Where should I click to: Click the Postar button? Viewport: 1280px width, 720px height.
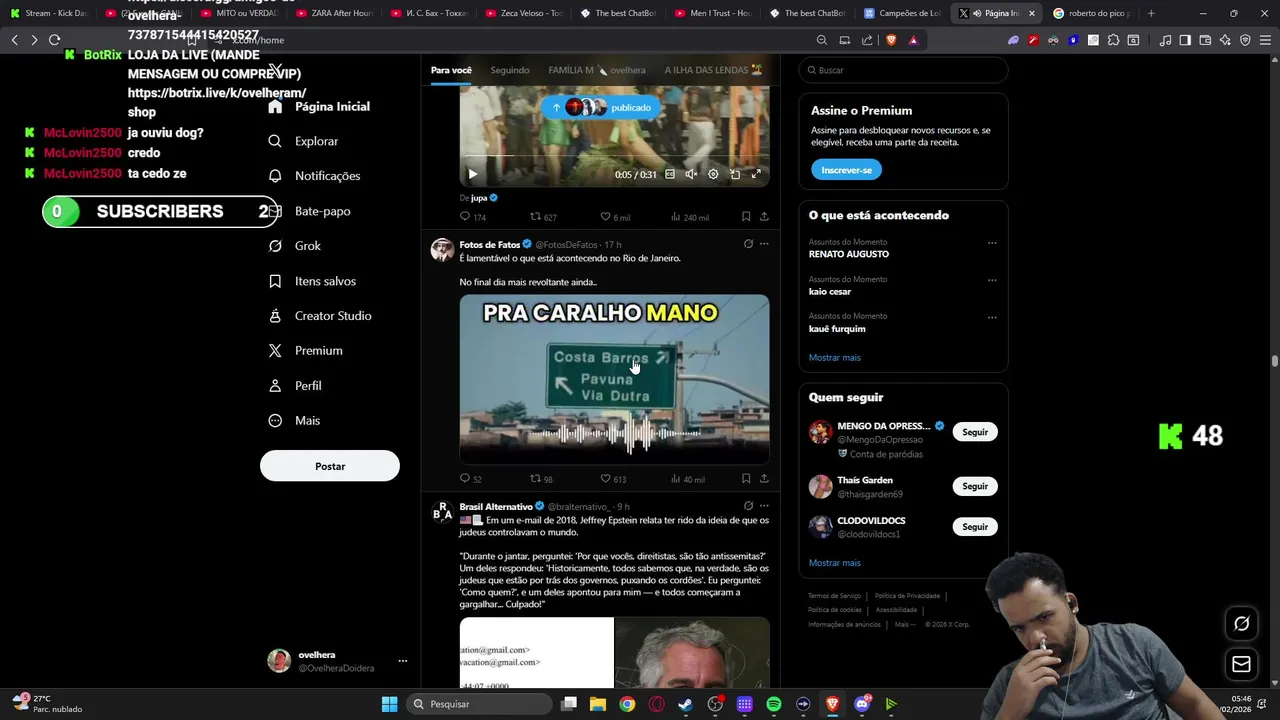[330, 466]
